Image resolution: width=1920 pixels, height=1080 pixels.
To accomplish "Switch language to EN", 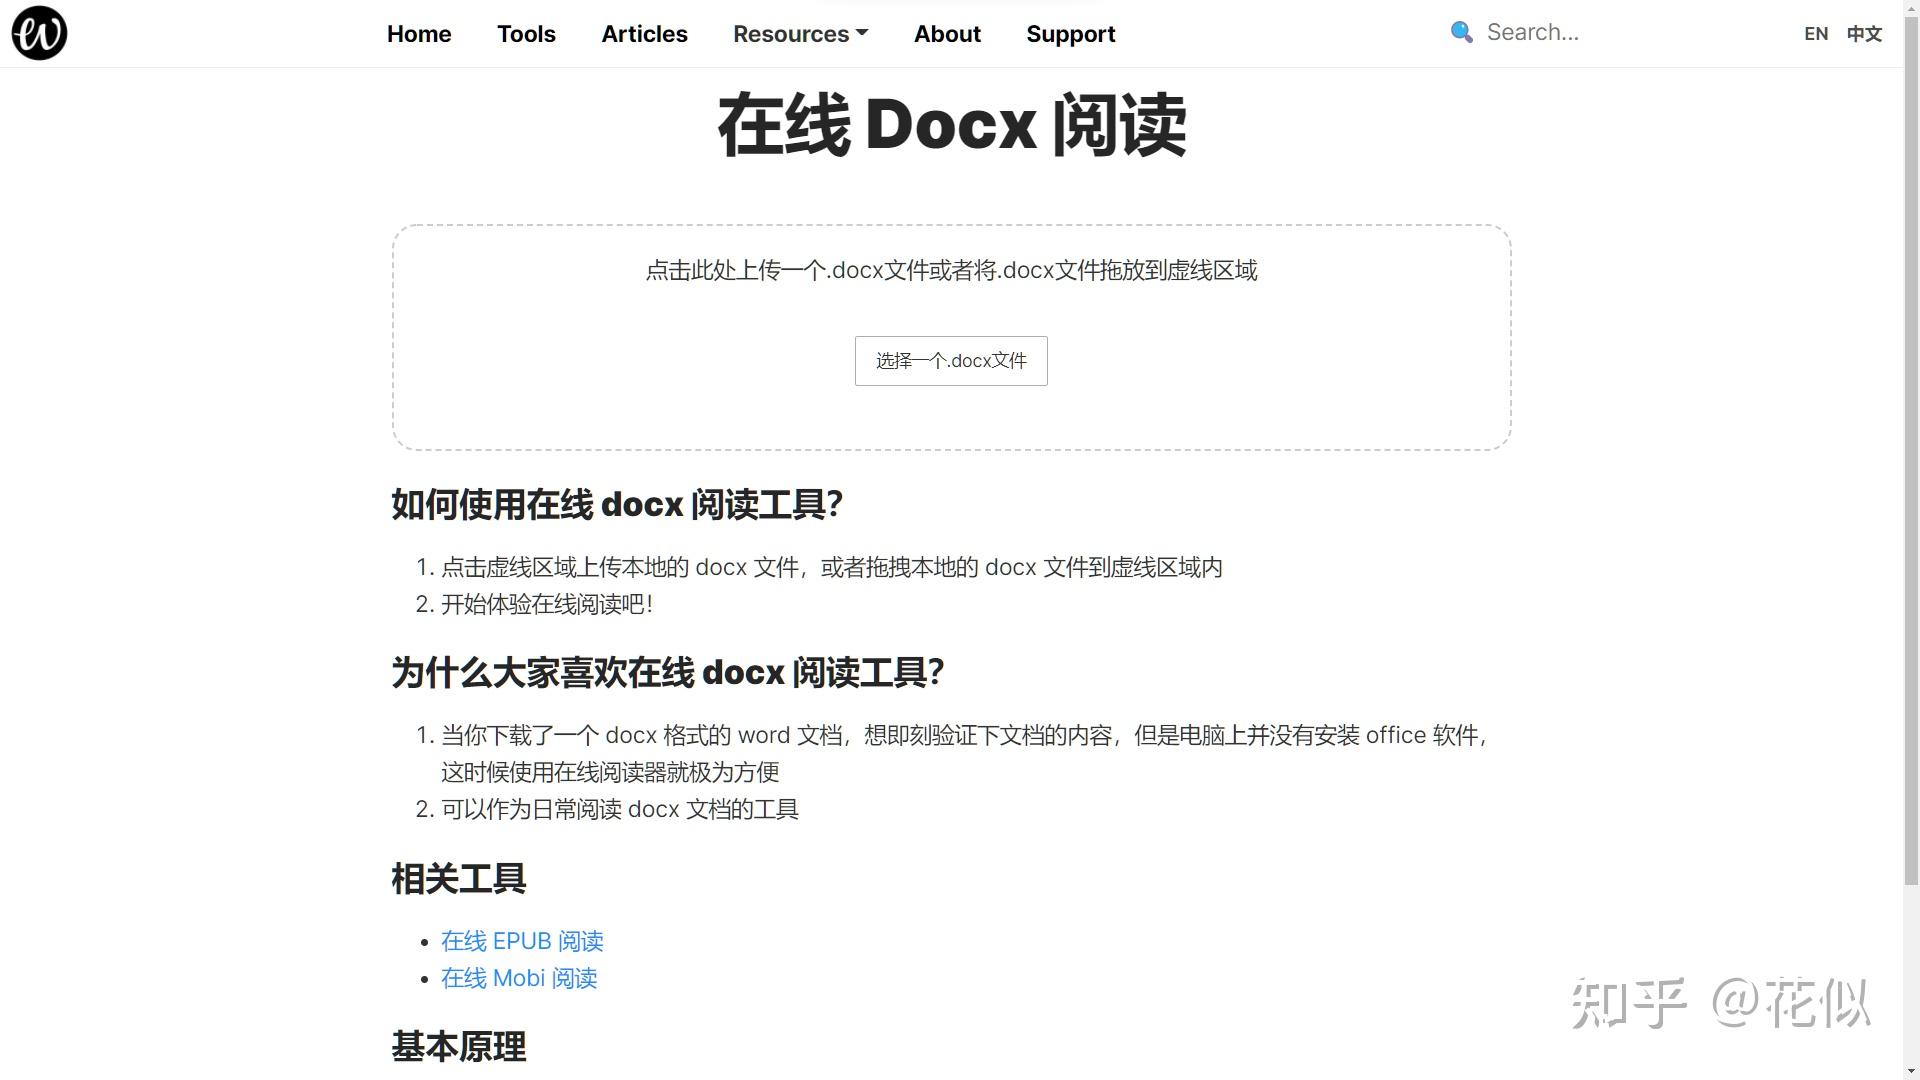I will (x=1816, y=34).
